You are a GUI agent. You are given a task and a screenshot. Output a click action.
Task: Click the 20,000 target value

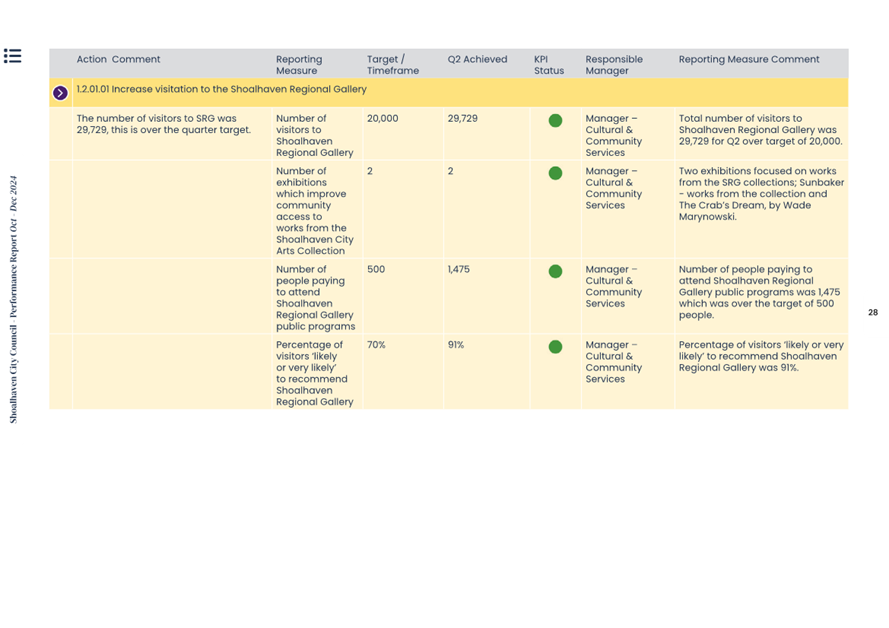click(x=382, y=119)
